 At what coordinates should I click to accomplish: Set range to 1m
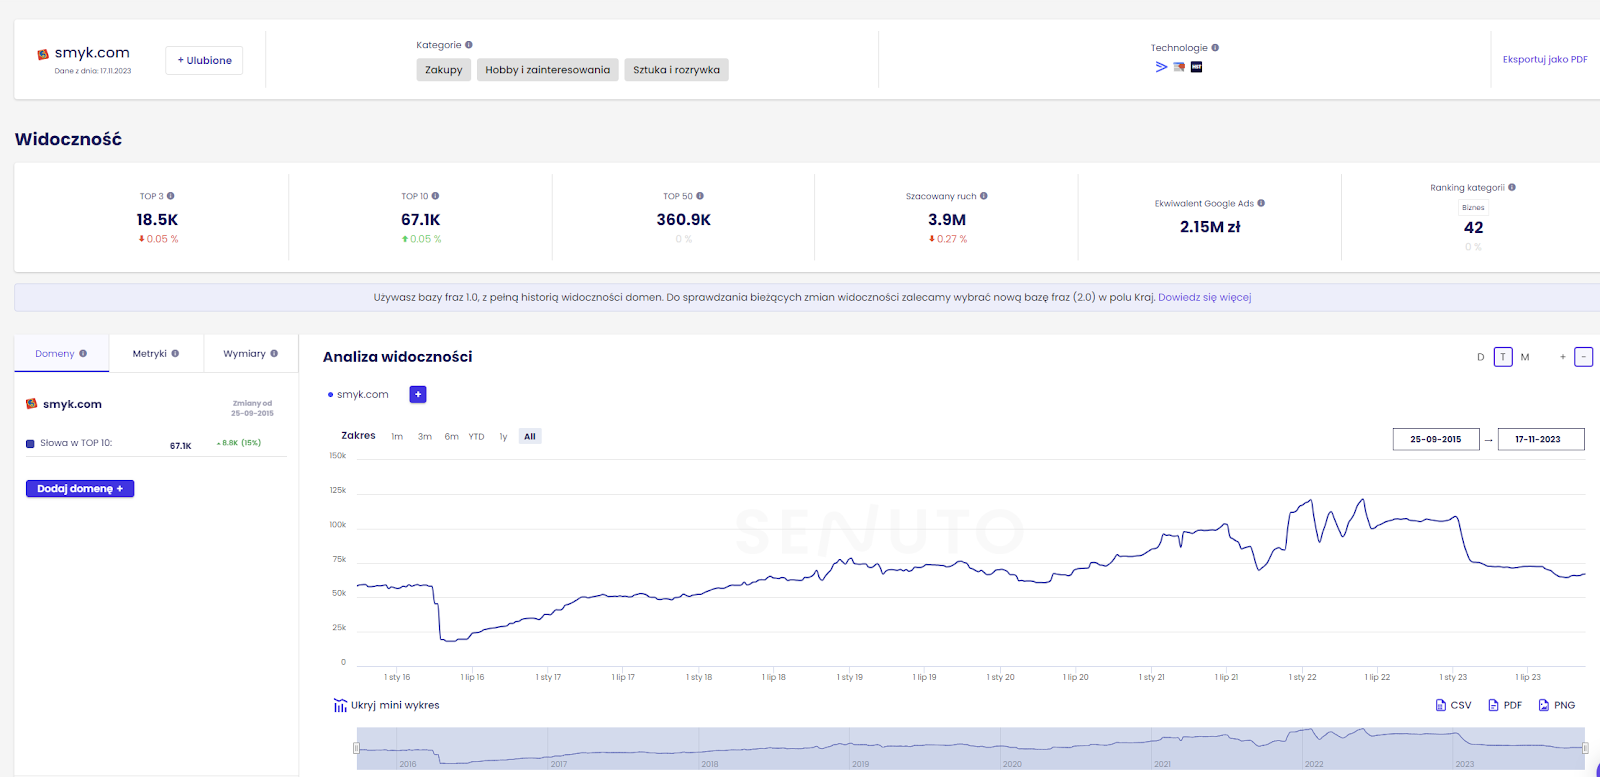(397, 436)
